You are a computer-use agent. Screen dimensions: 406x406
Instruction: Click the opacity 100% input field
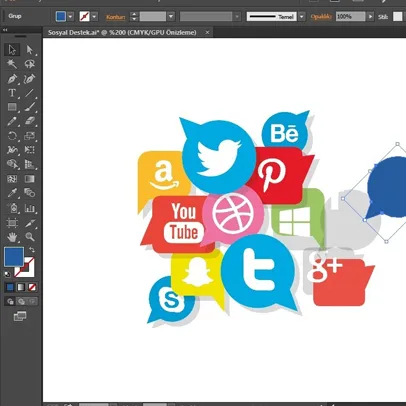coord(350,16)
